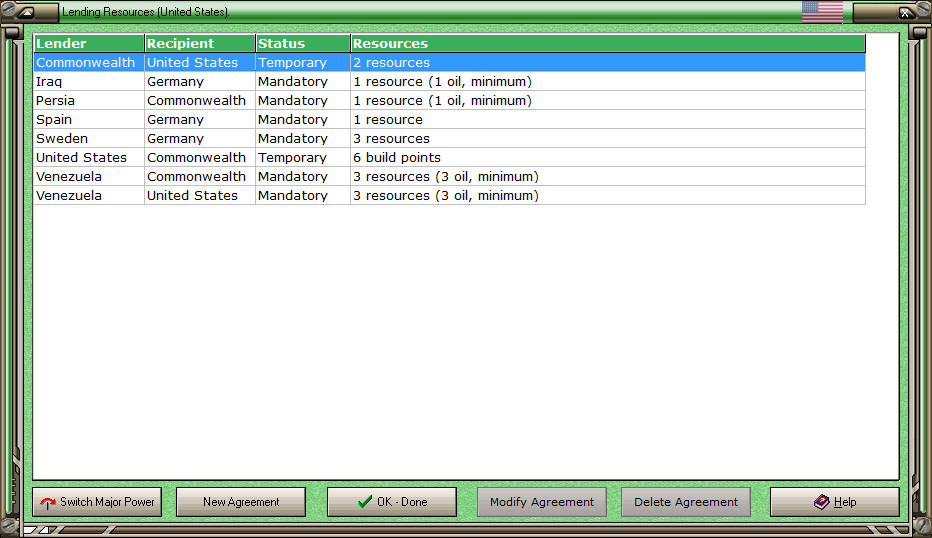932x538 pixels.
Task: Select Venezuela row lending to Commonwealth
Action: coord(449,177)
